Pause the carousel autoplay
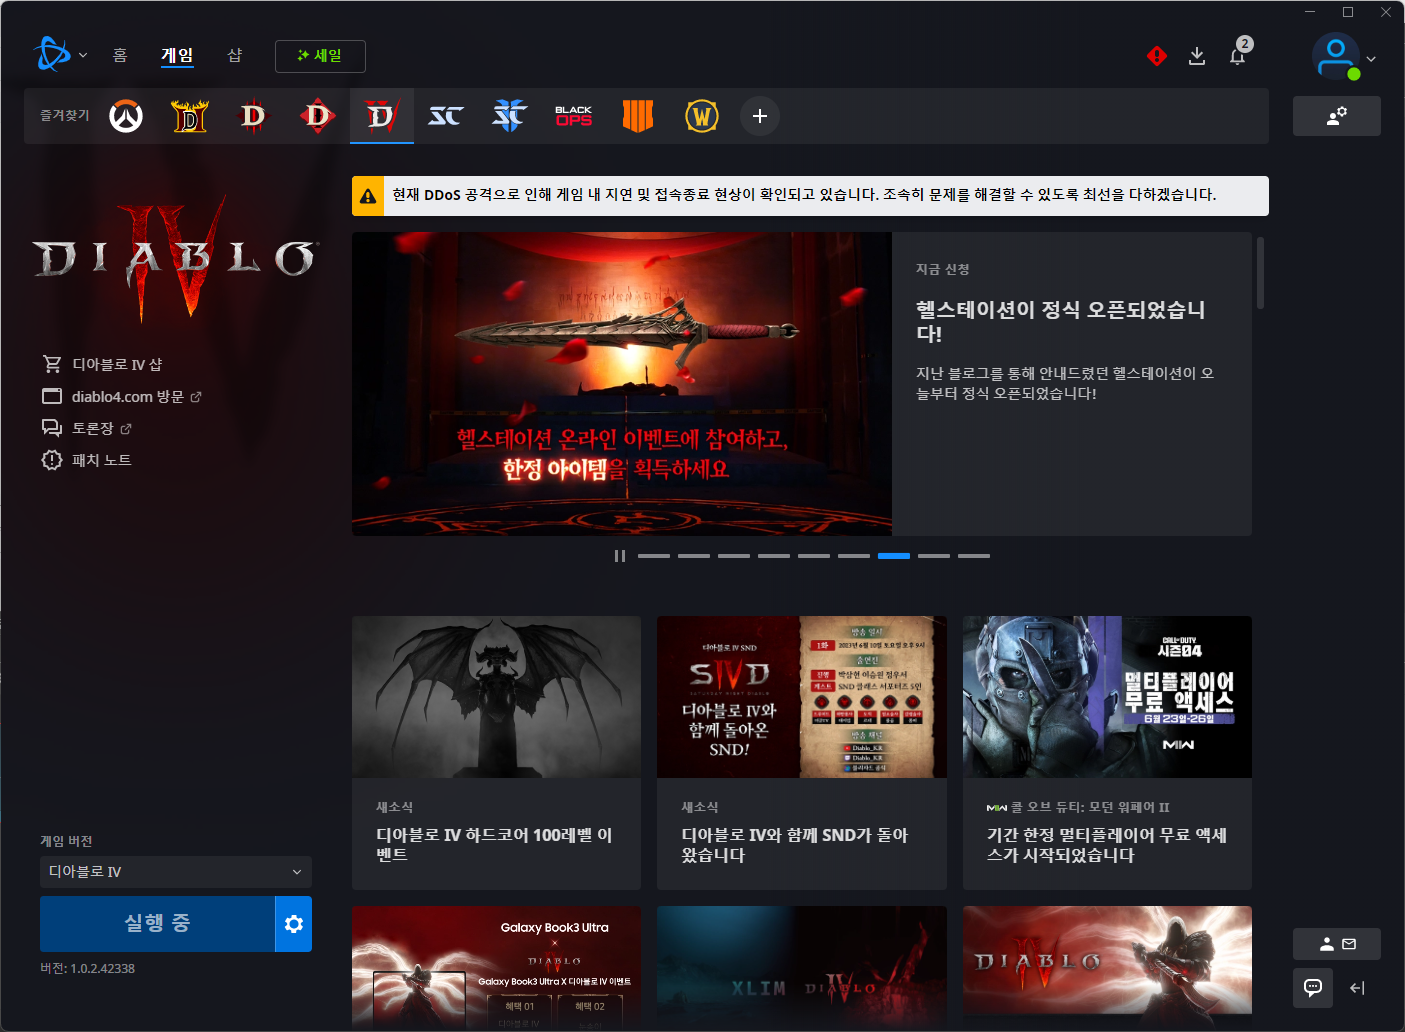Image resolution: width=1405 pixels, height=1032 pixels. click(620, 556)
